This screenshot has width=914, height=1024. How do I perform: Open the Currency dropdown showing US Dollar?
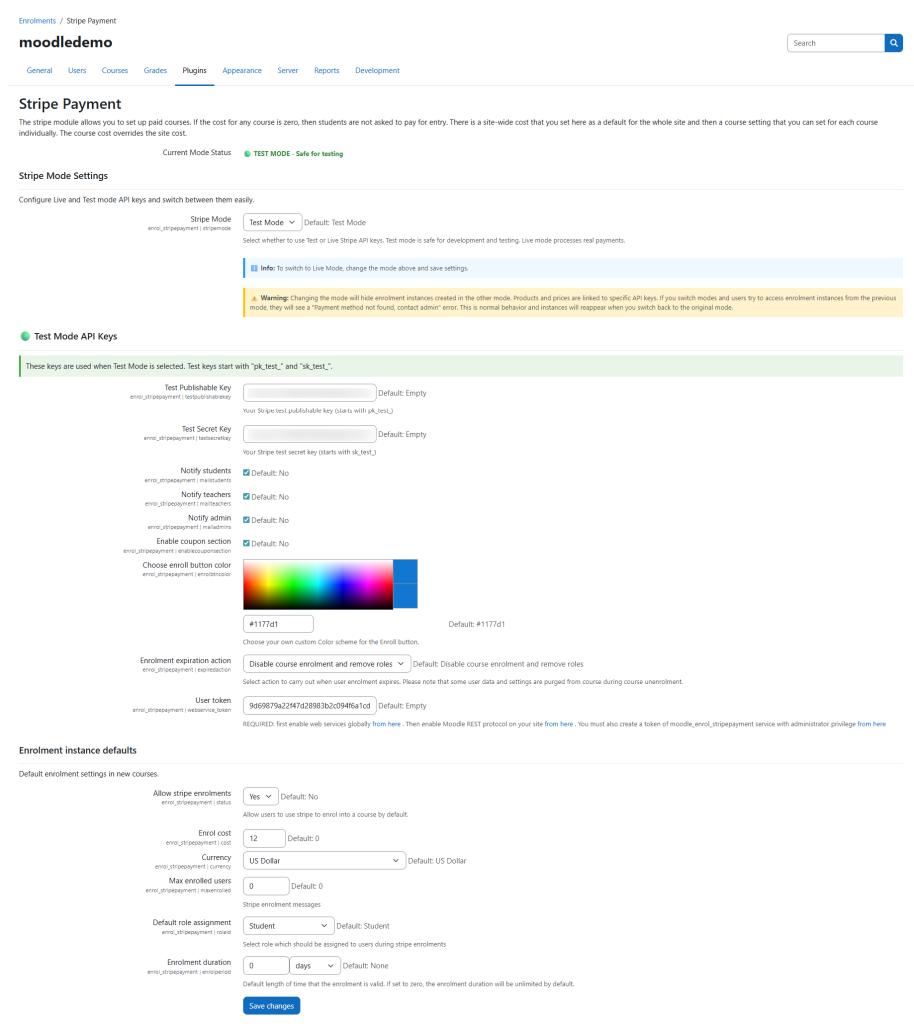coord(323,860)
